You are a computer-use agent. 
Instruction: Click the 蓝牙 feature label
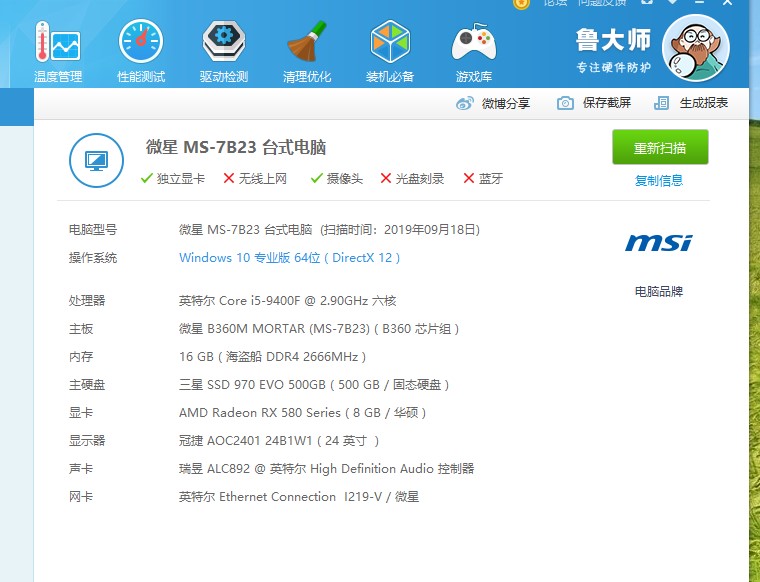coord(491,179)
